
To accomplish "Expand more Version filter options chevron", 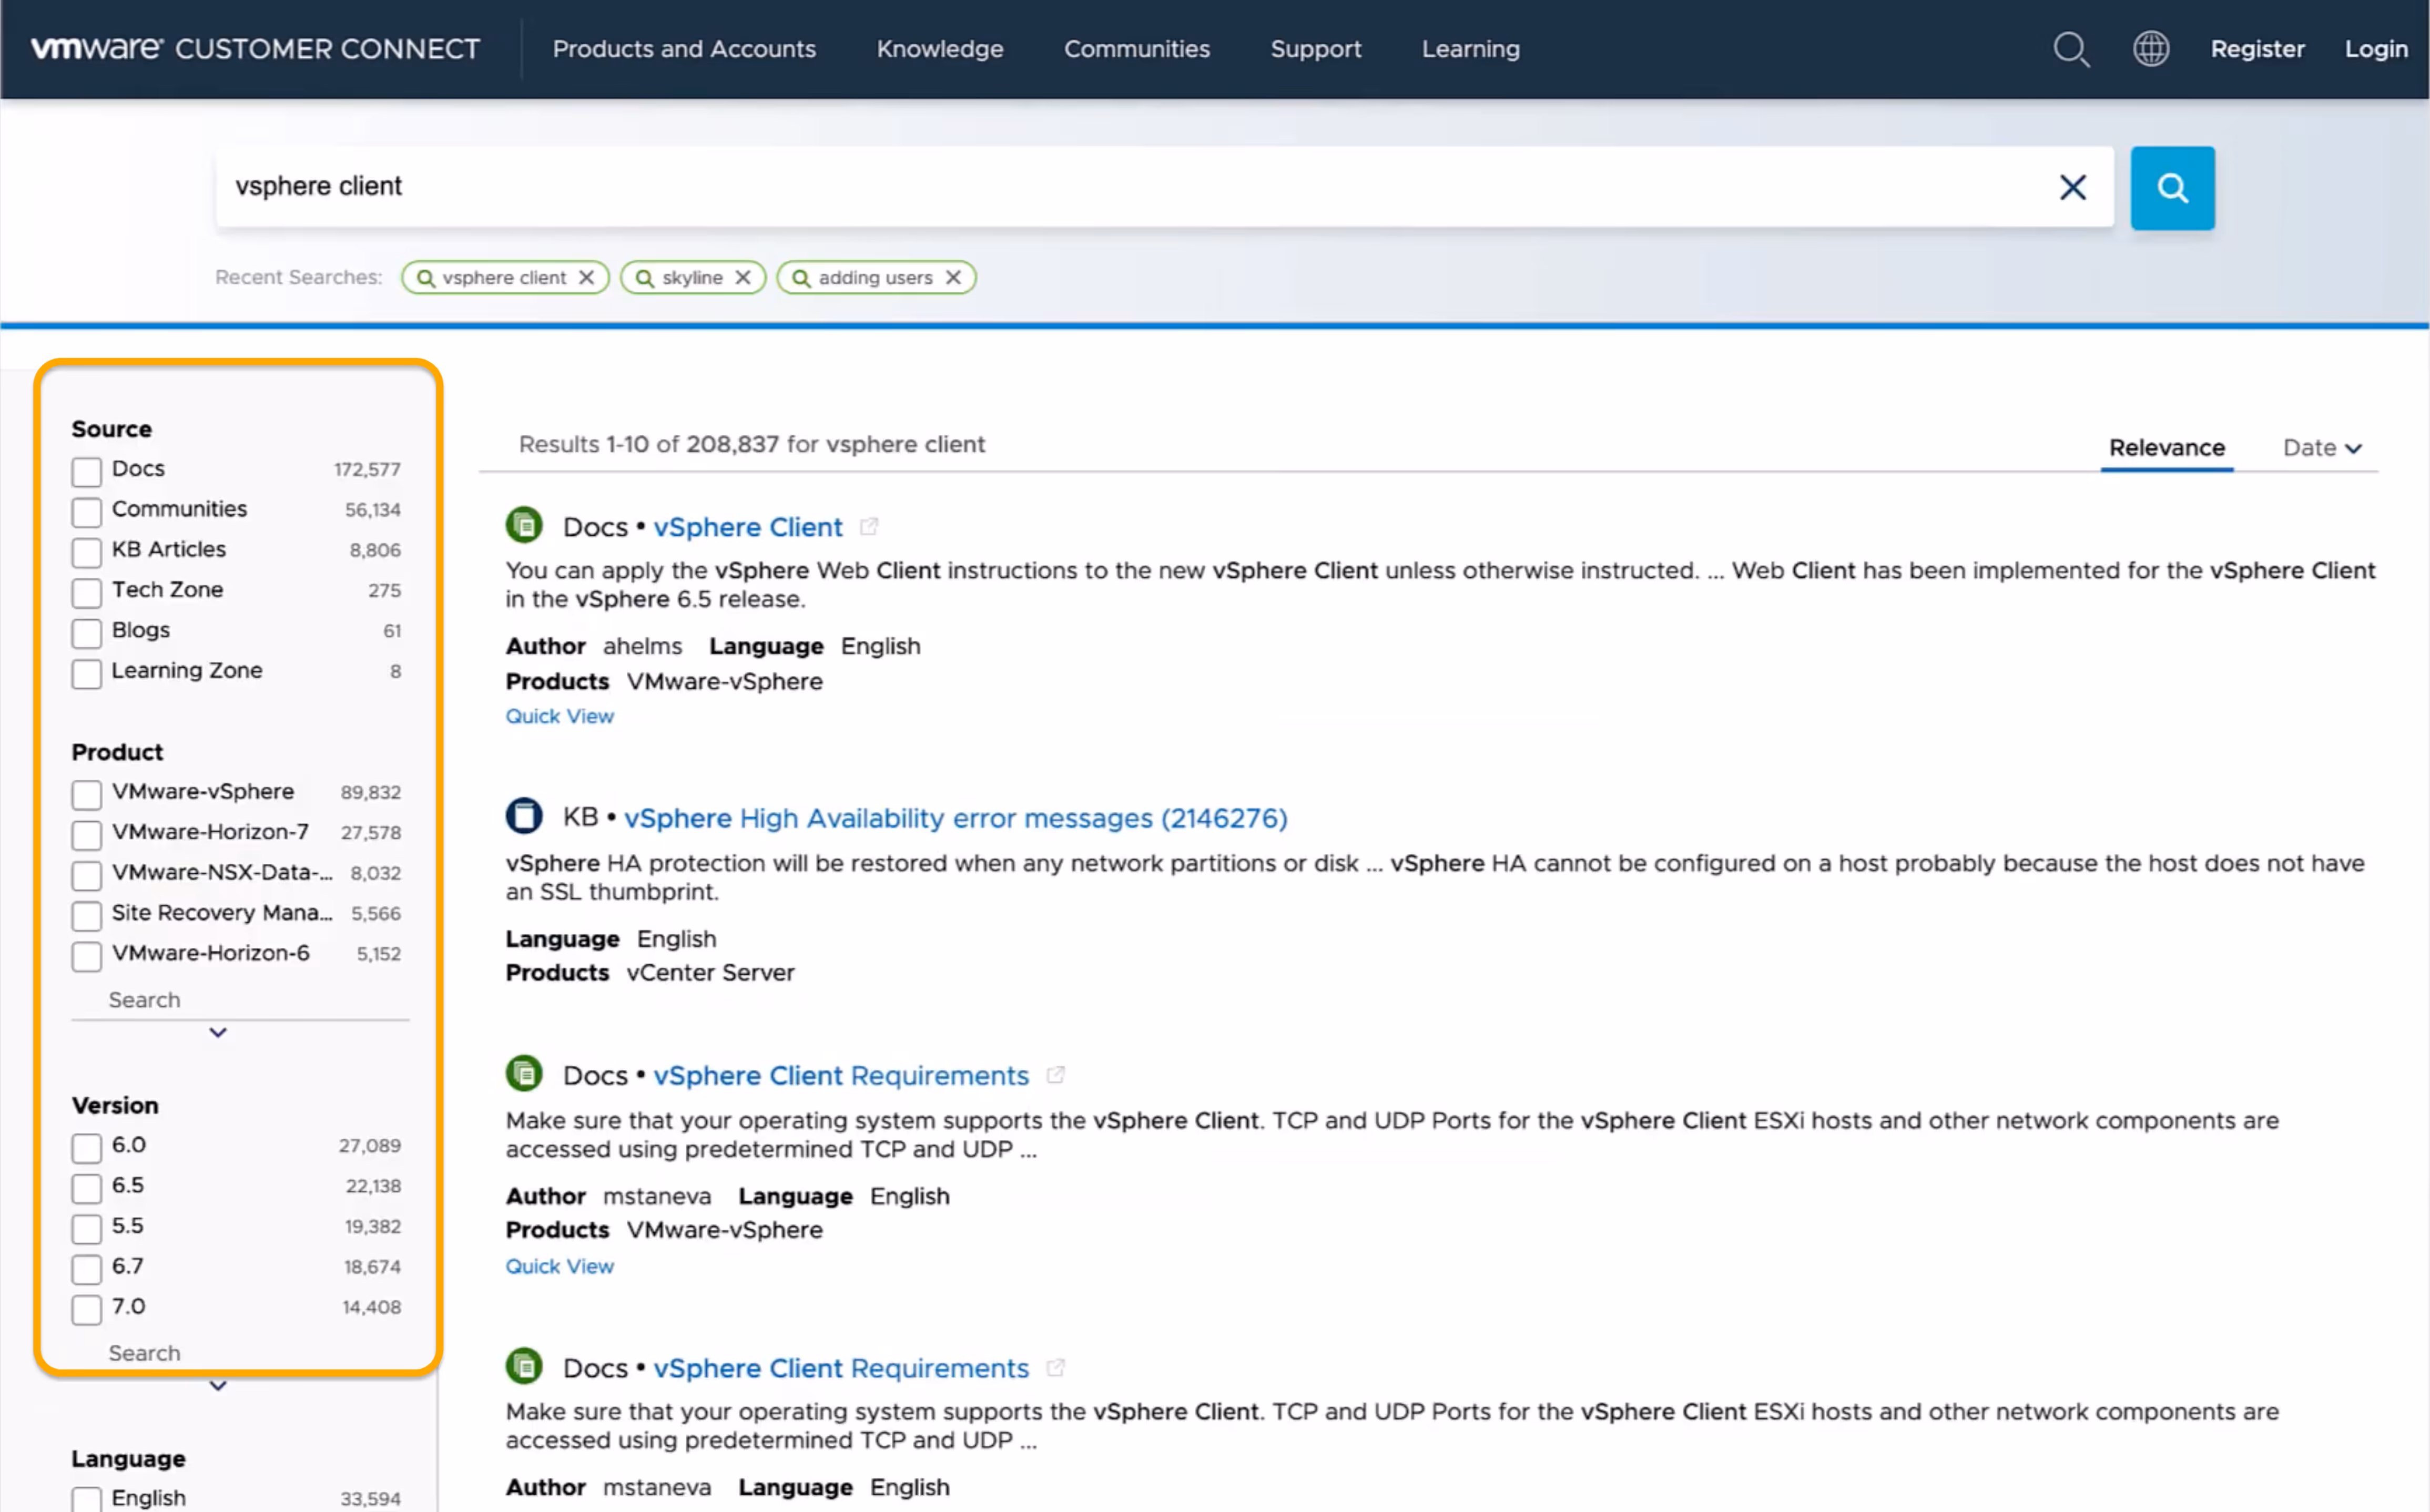I will (x=218, y=1385).
